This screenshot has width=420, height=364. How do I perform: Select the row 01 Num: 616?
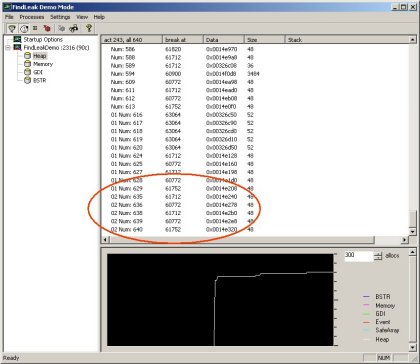tap(255, 115)
